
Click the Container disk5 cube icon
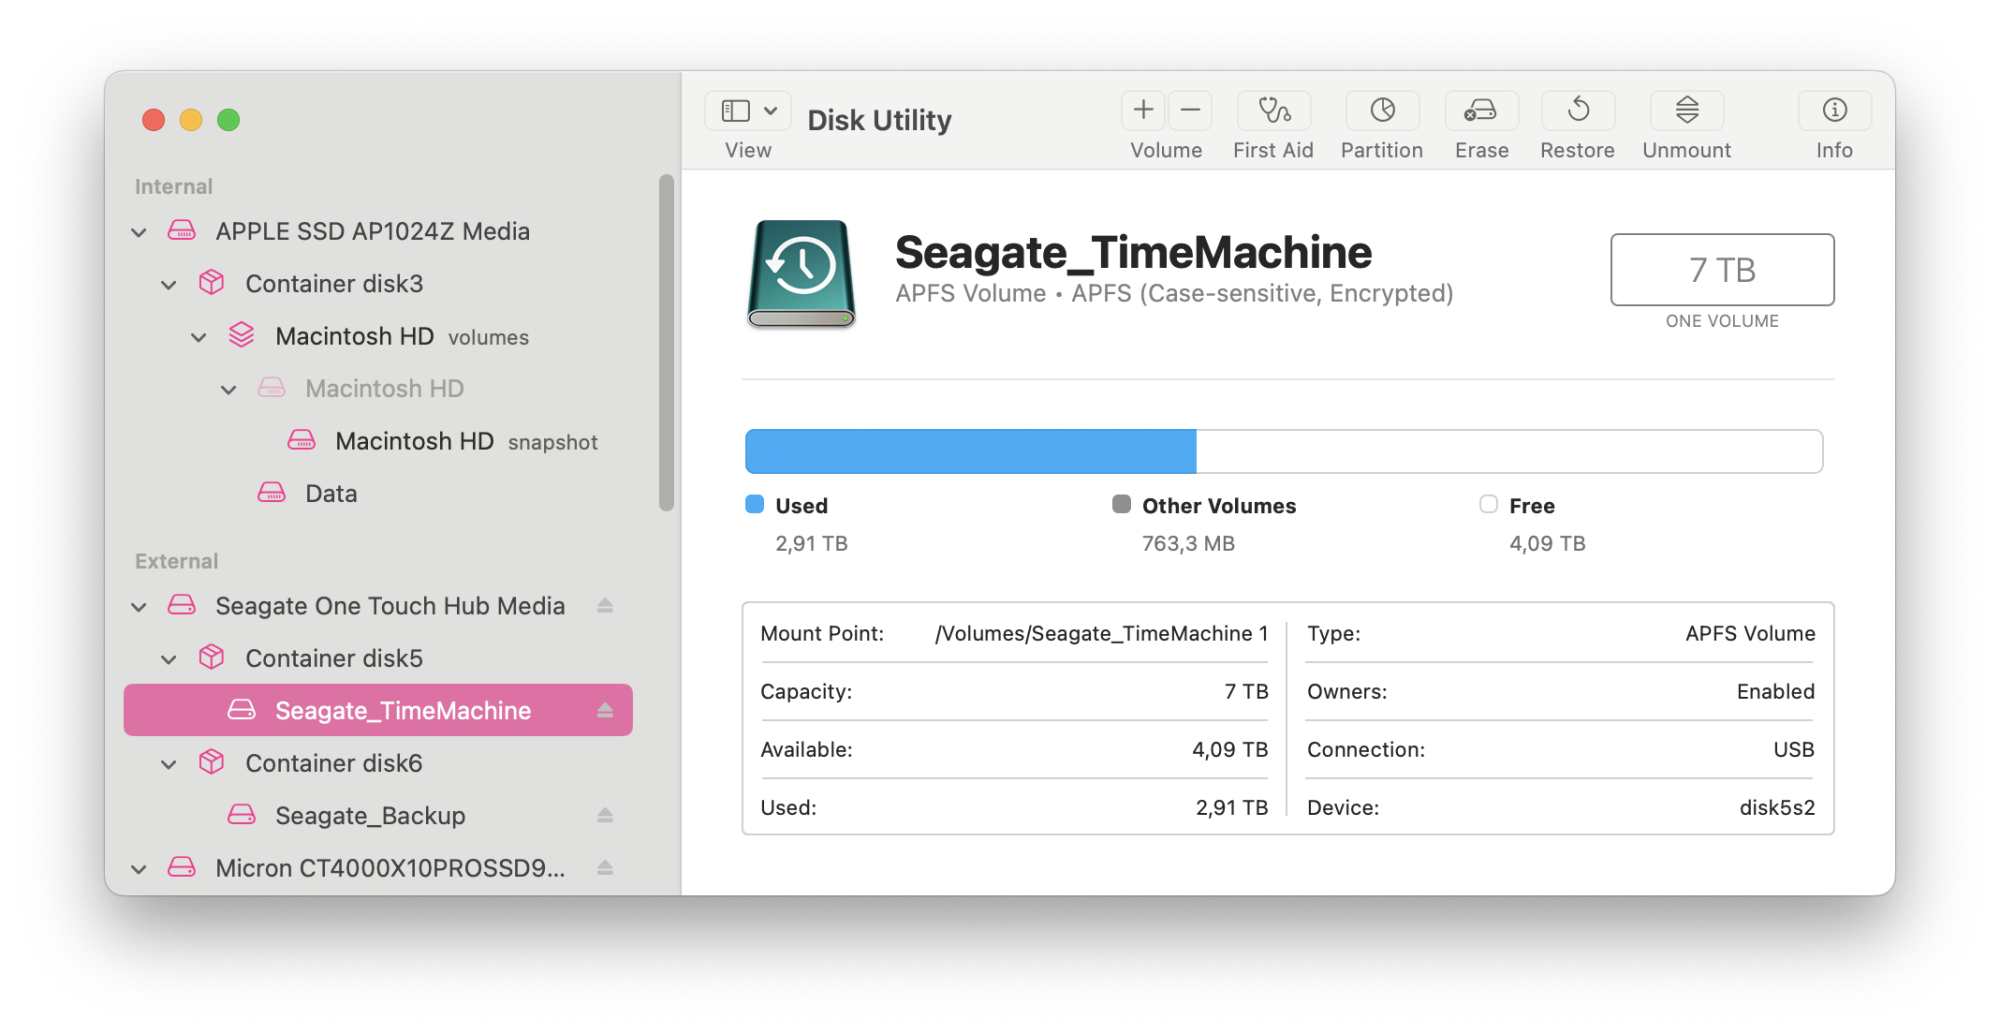pos(211,658)
